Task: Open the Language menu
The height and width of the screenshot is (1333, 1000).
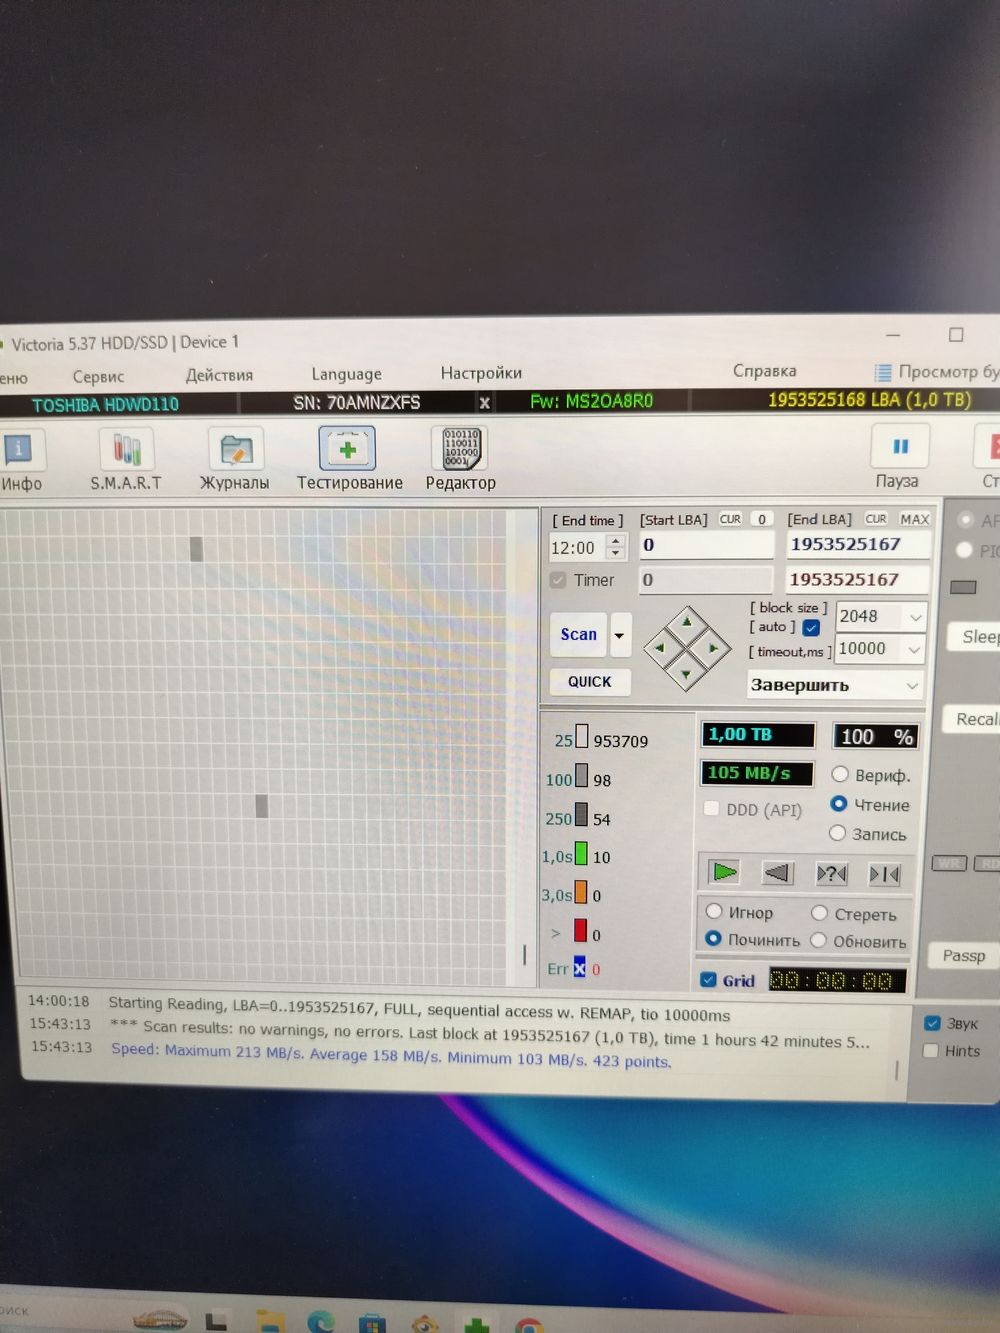Action: [x=346, y=374]
